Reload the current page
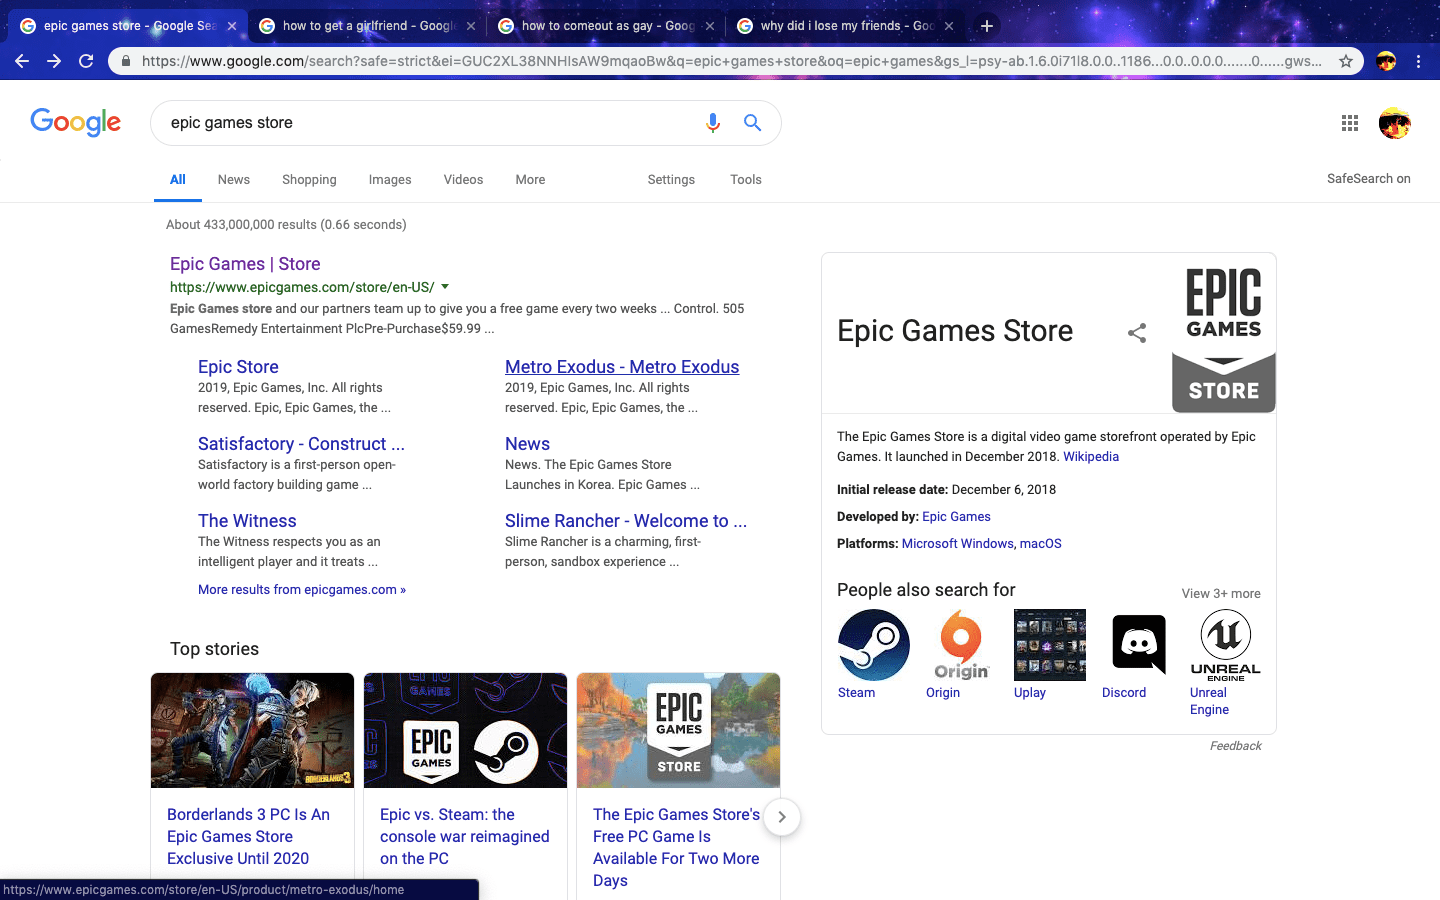Screen dimensions: 1440x900 point(86,61)
